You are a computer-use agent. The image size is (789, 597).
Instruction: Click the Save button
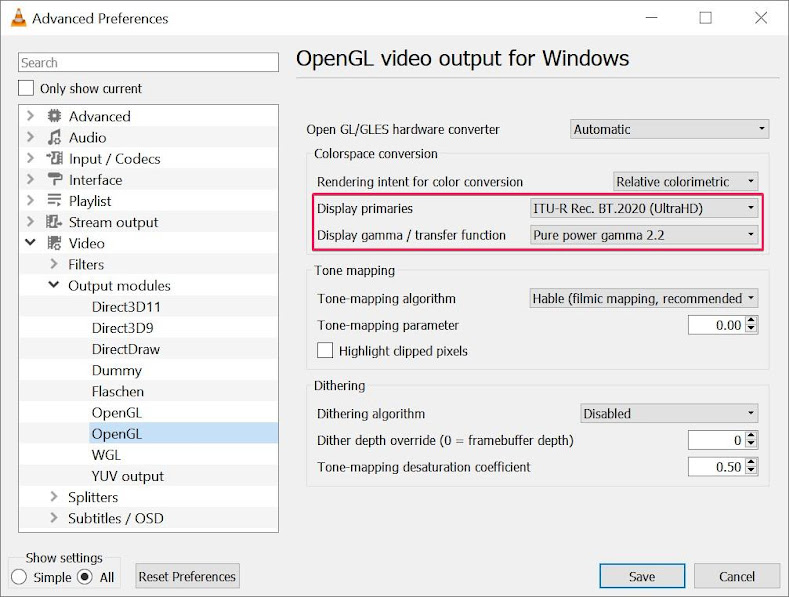[x=642, y=576]
